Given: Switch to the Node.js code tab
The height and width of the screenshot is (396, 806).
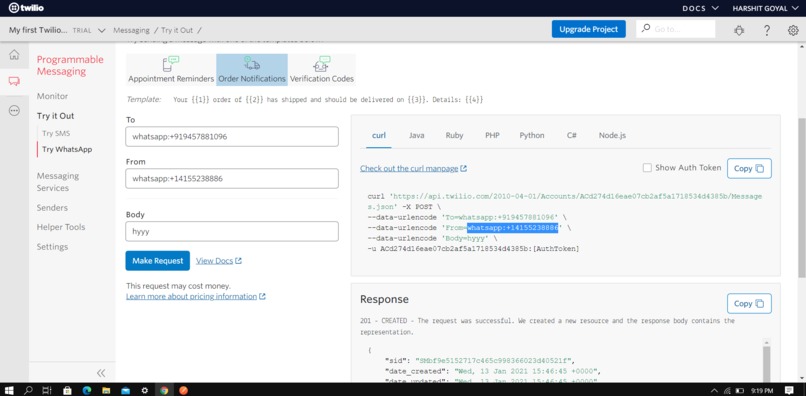Looking at the screenshot, I should point(612,135).
